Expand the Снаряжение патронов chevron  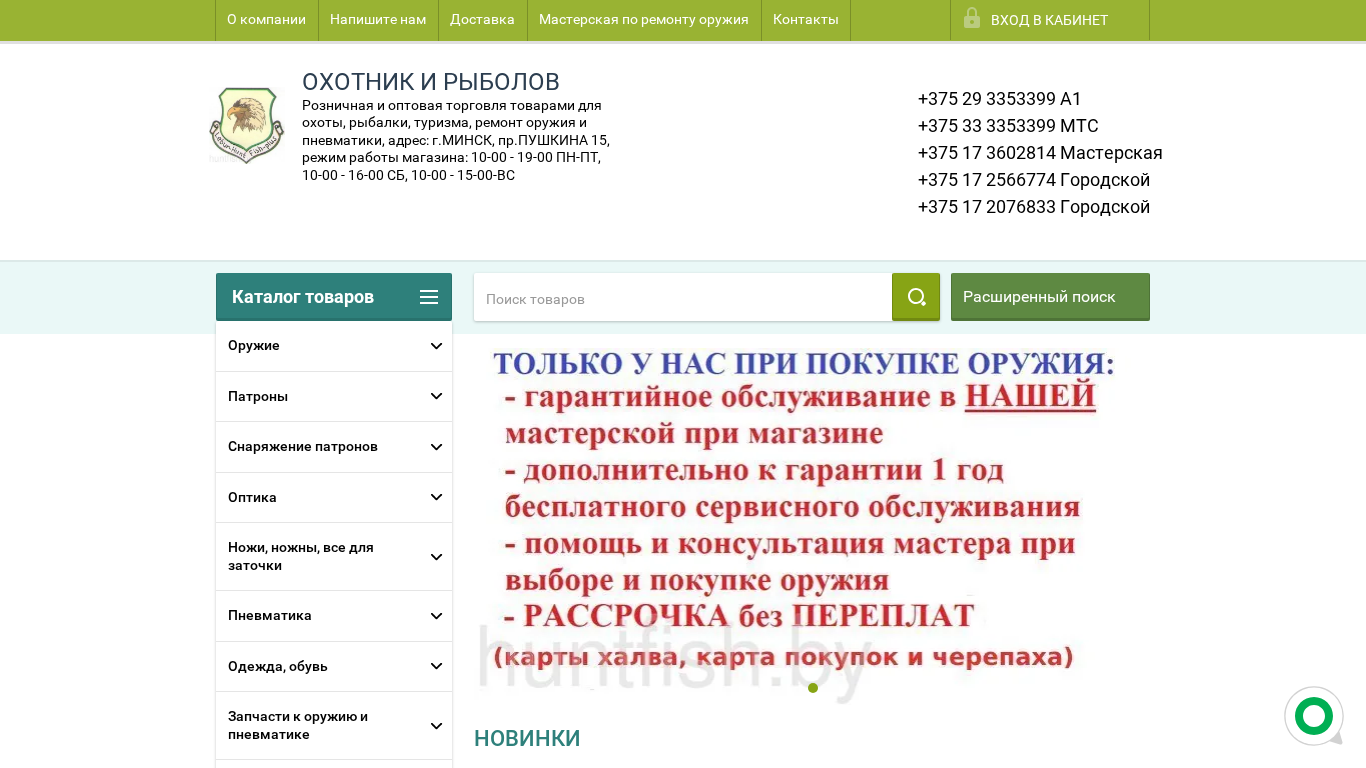click(x=436, y=447)
